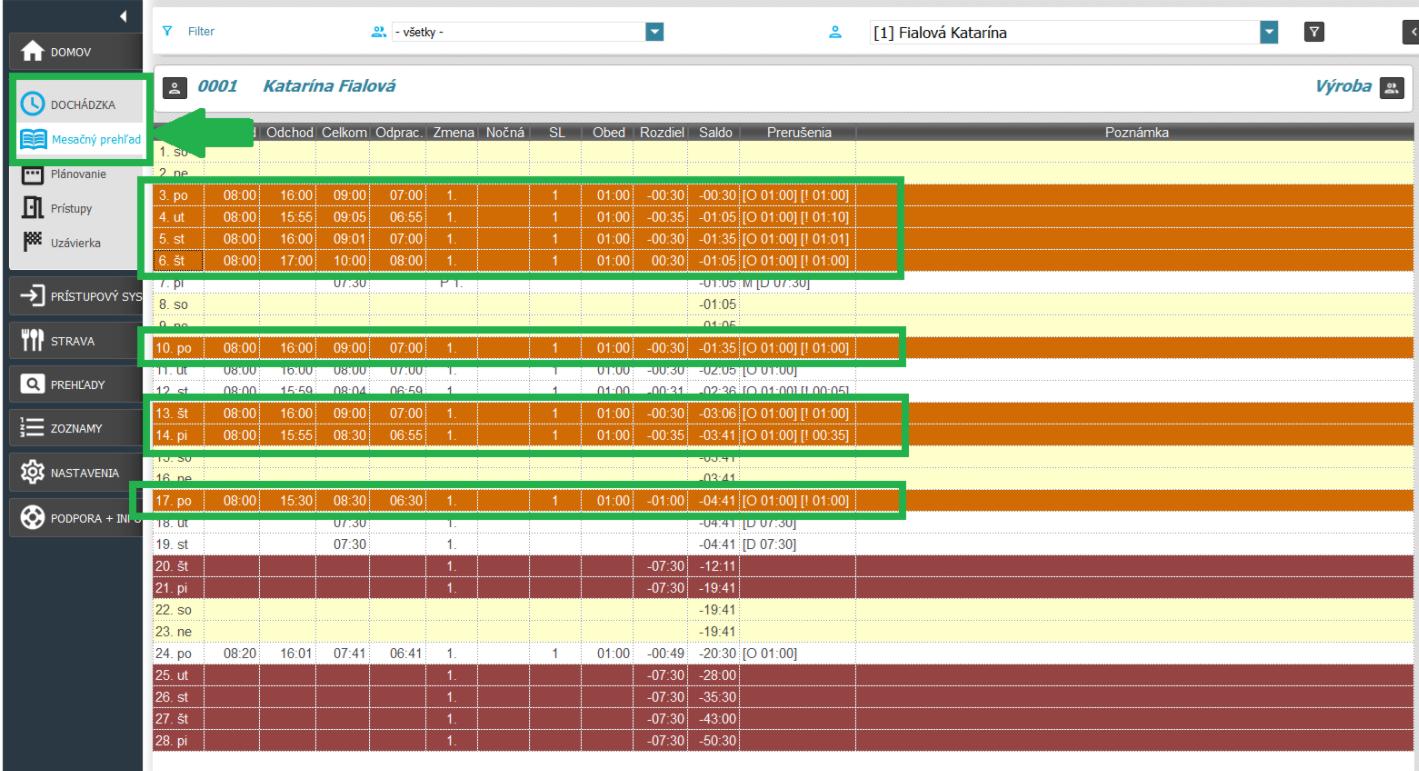This screenshot has width=1419, height=771.
Task: Click balance -35:30 in row 26. st
Action: pyautogui.click(x=720, y=697)
